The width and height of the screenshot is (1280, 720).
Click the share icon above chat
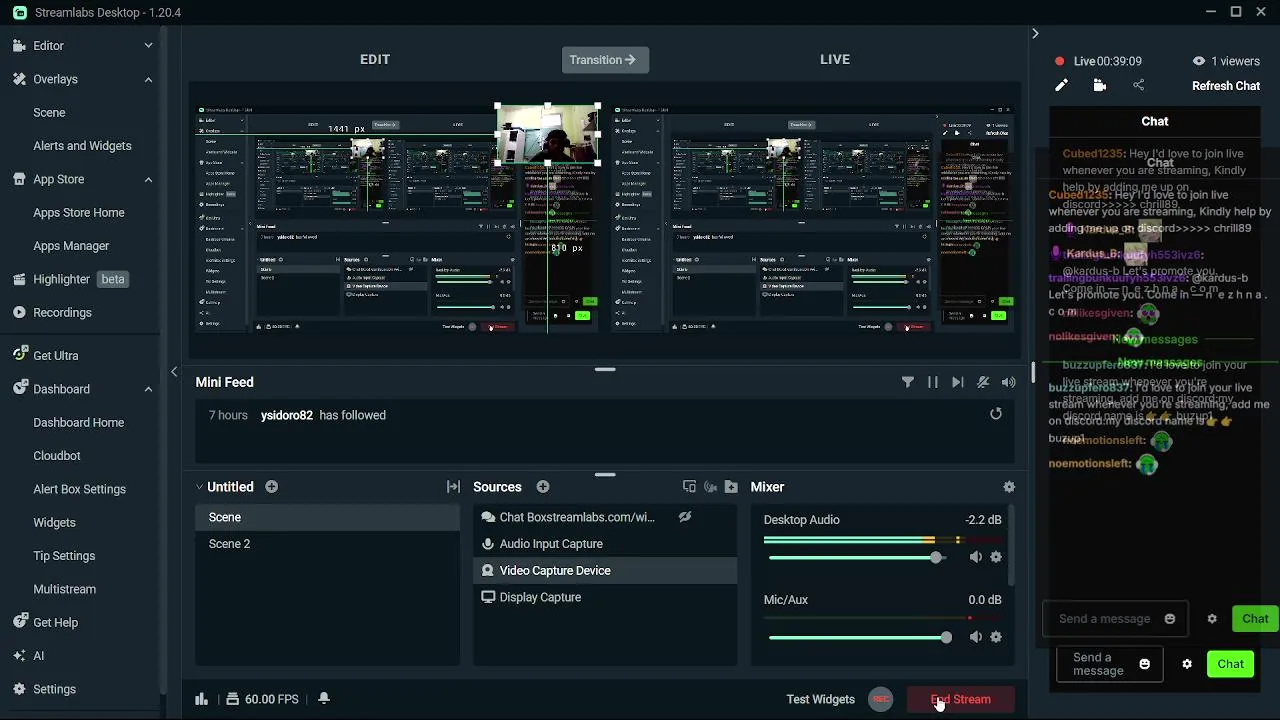1138,86
